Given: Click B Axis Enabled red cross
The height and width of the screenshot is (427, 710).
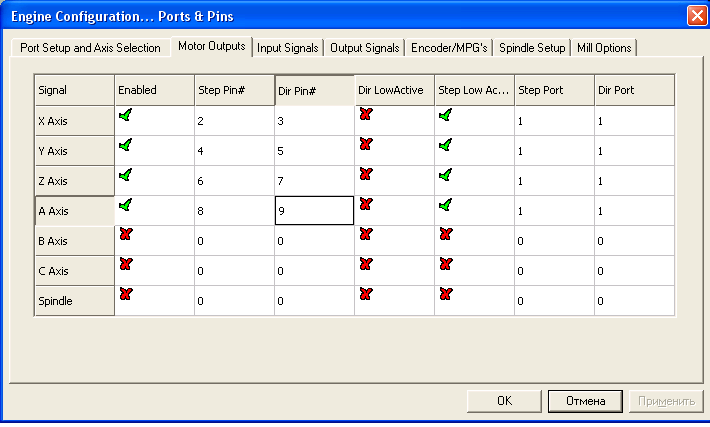Looking at the screenshot, I should 126,235.
